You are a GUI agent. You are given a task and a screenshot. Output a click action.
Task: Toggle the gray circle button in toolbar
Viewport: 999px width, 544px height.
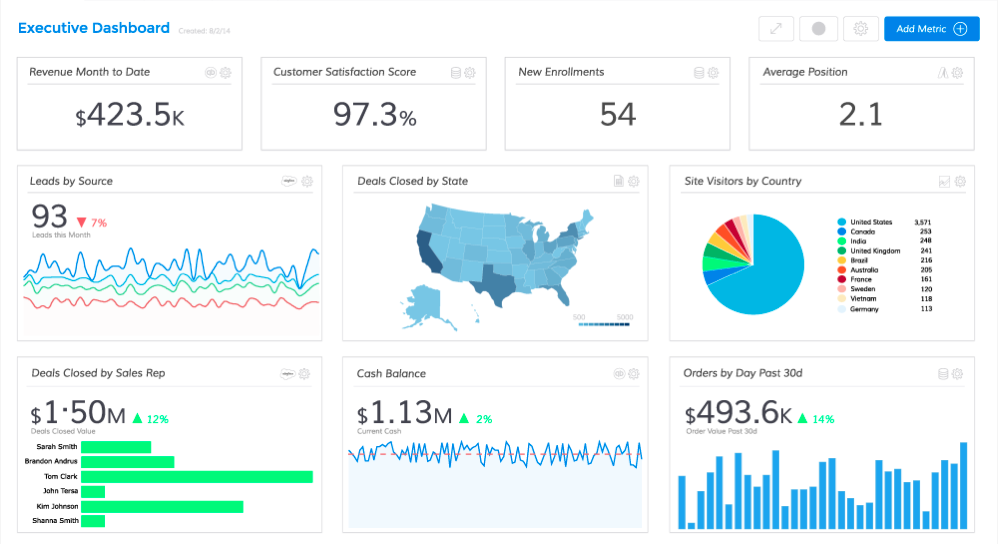pyautogui.click(x=819, y=29)
